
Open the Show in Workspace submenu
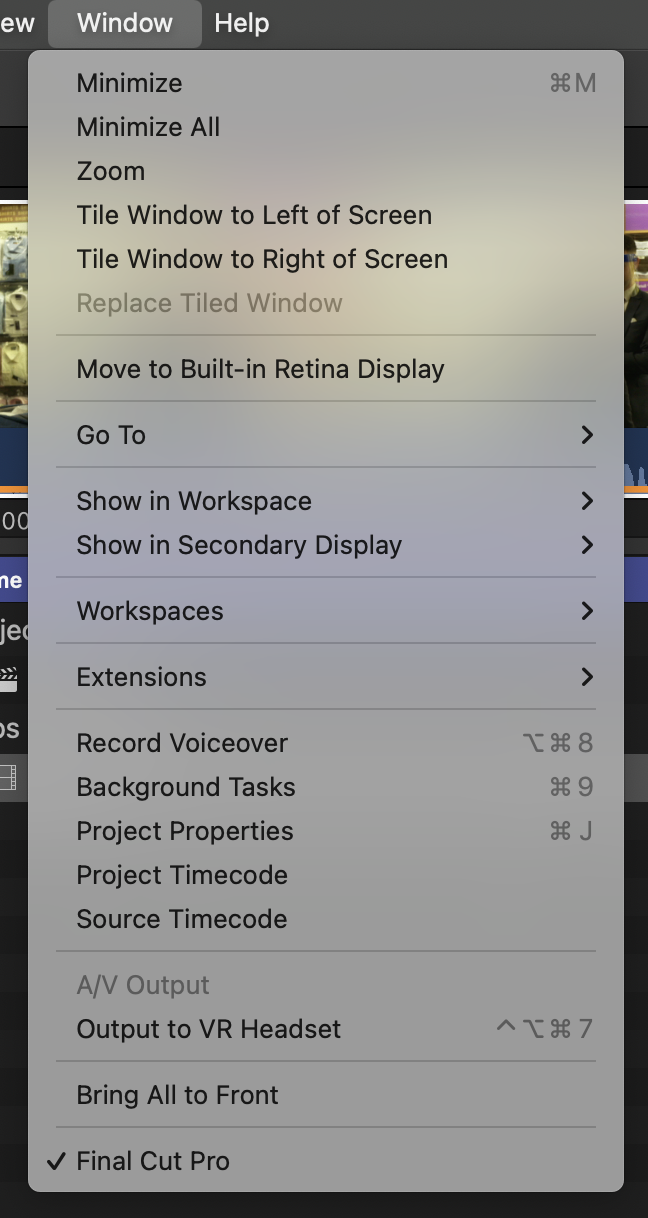pyautogui.click(x=326, y=501)
